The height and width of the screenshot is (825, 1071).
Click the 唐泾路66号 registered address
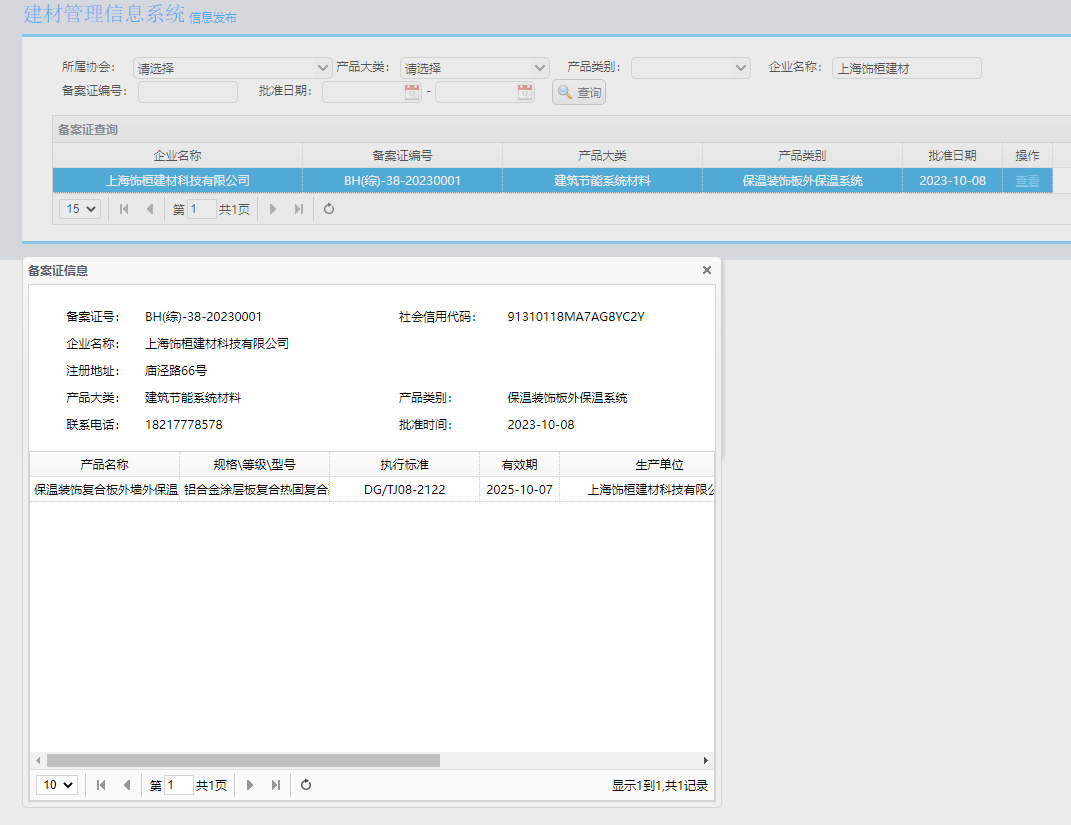tap(176, 371)
